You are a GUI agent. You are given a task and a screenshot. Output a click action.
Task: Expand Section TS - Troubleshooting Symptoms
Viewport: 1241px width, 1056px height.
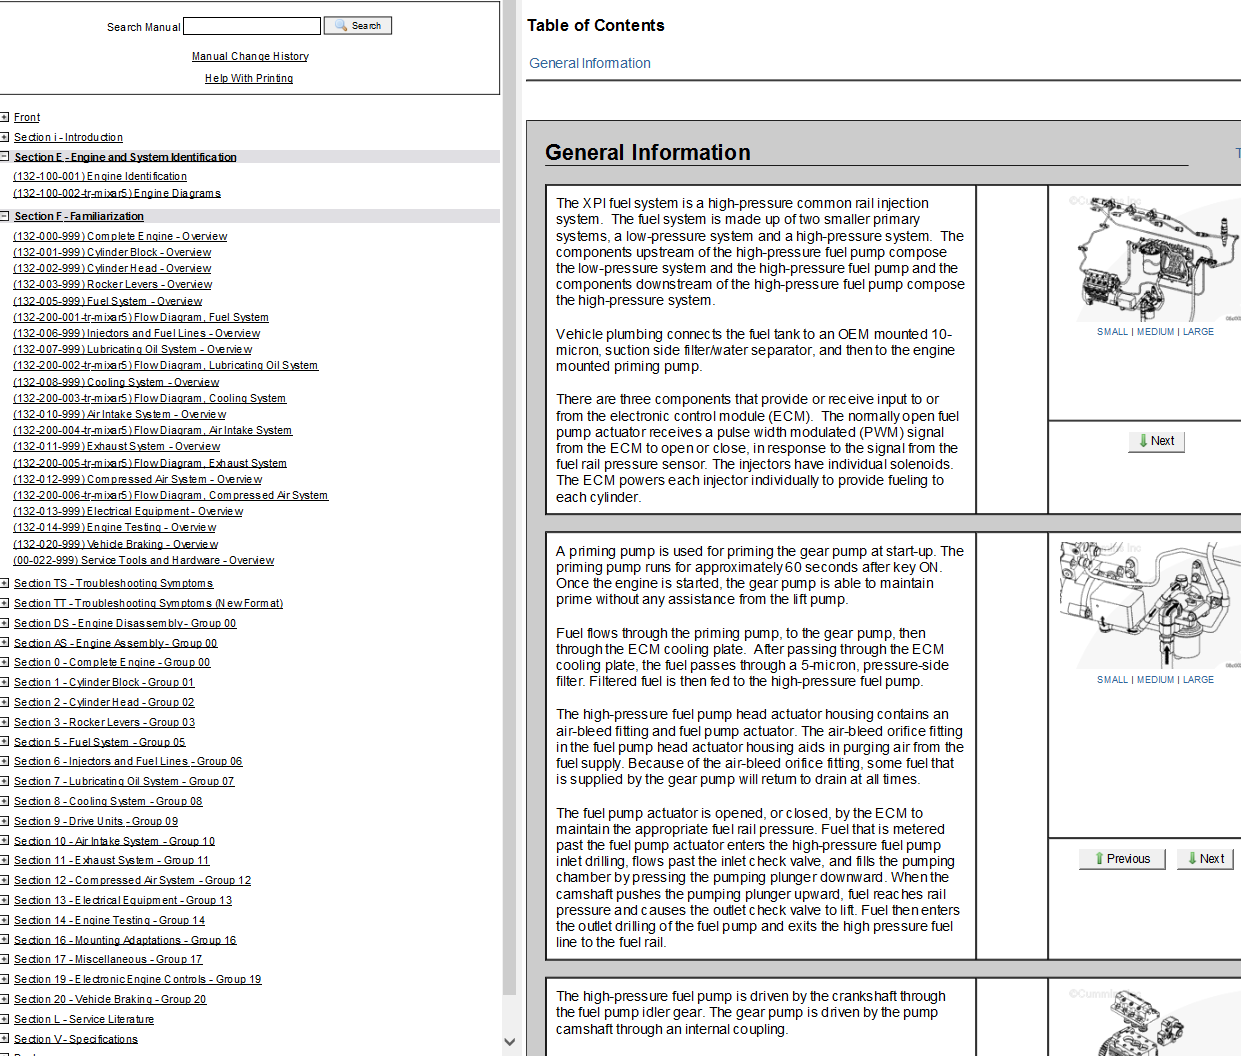[x=5, y=583]
